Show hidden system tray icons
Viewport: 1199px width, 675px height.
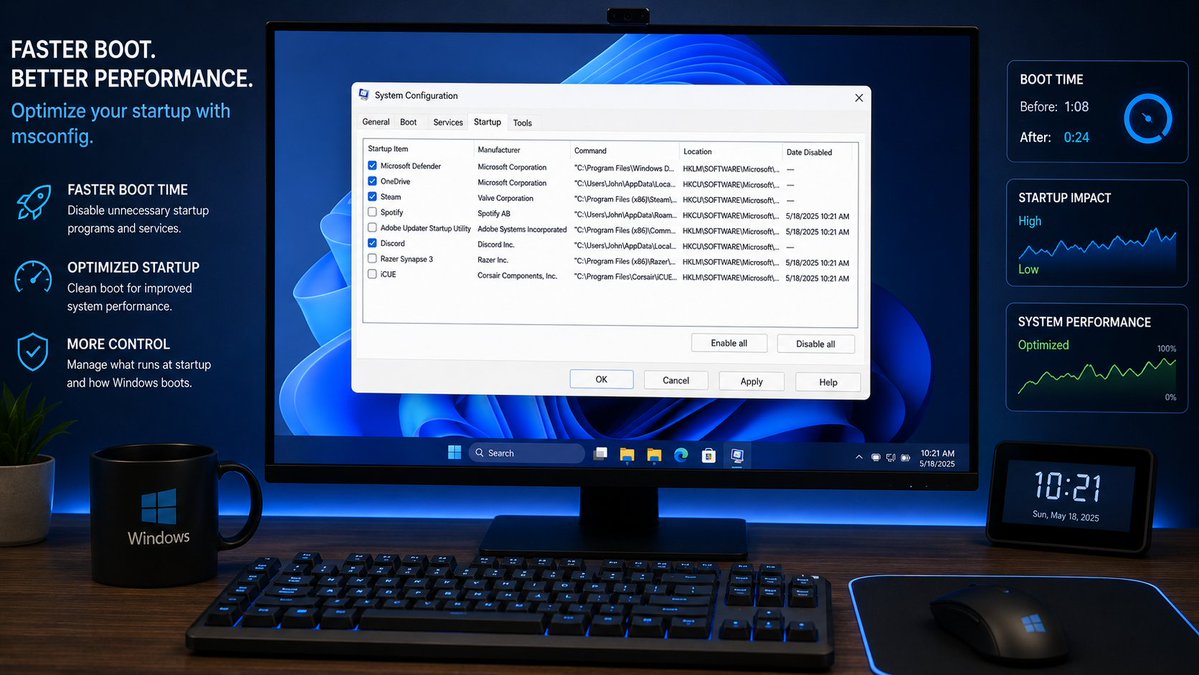(859, 457)
